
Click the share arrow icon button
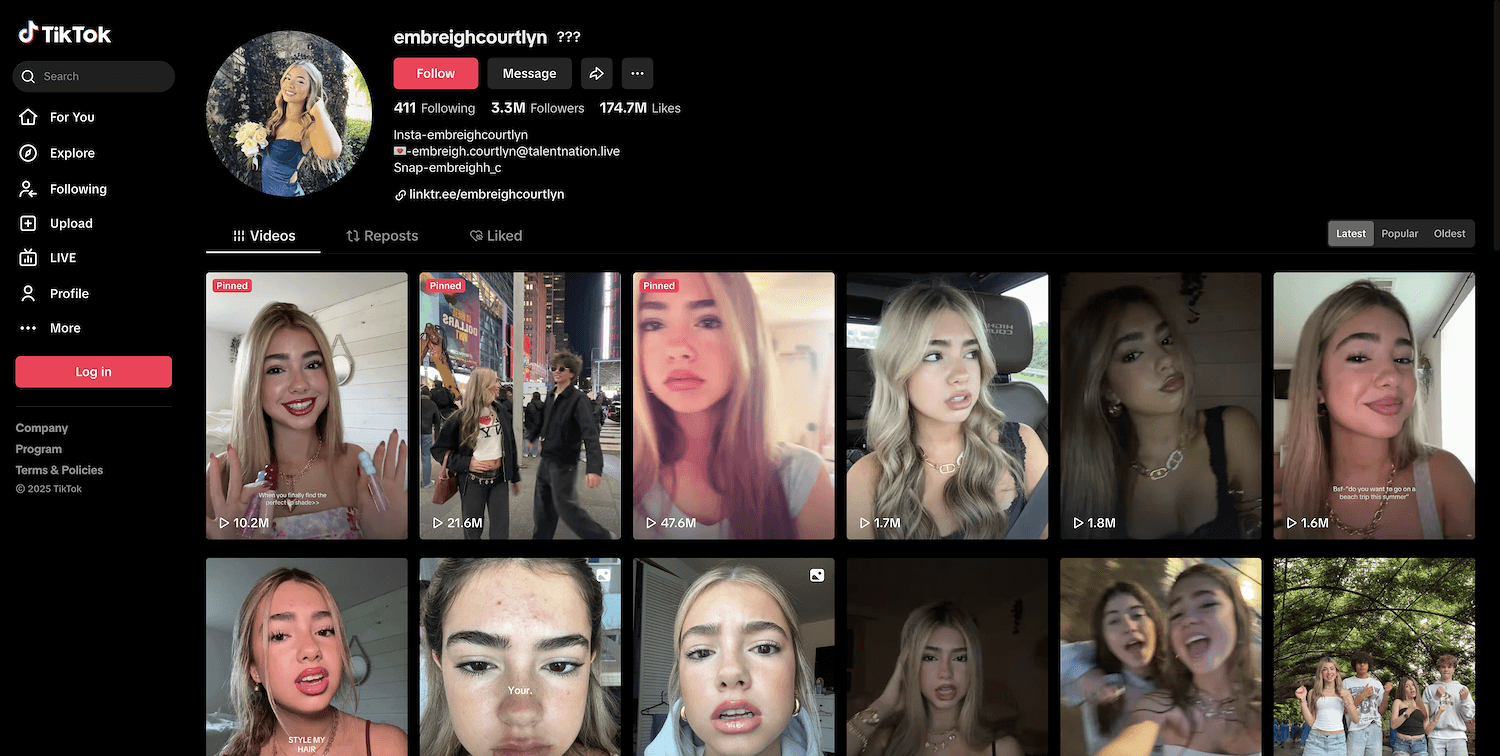pyautogui.click(x=596, y=73)
